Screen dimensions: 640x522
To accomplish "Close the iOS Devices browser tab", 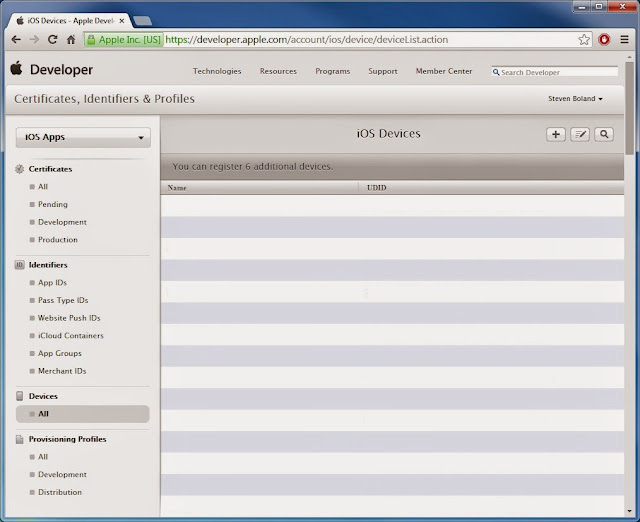I will [x=122, y=20].
